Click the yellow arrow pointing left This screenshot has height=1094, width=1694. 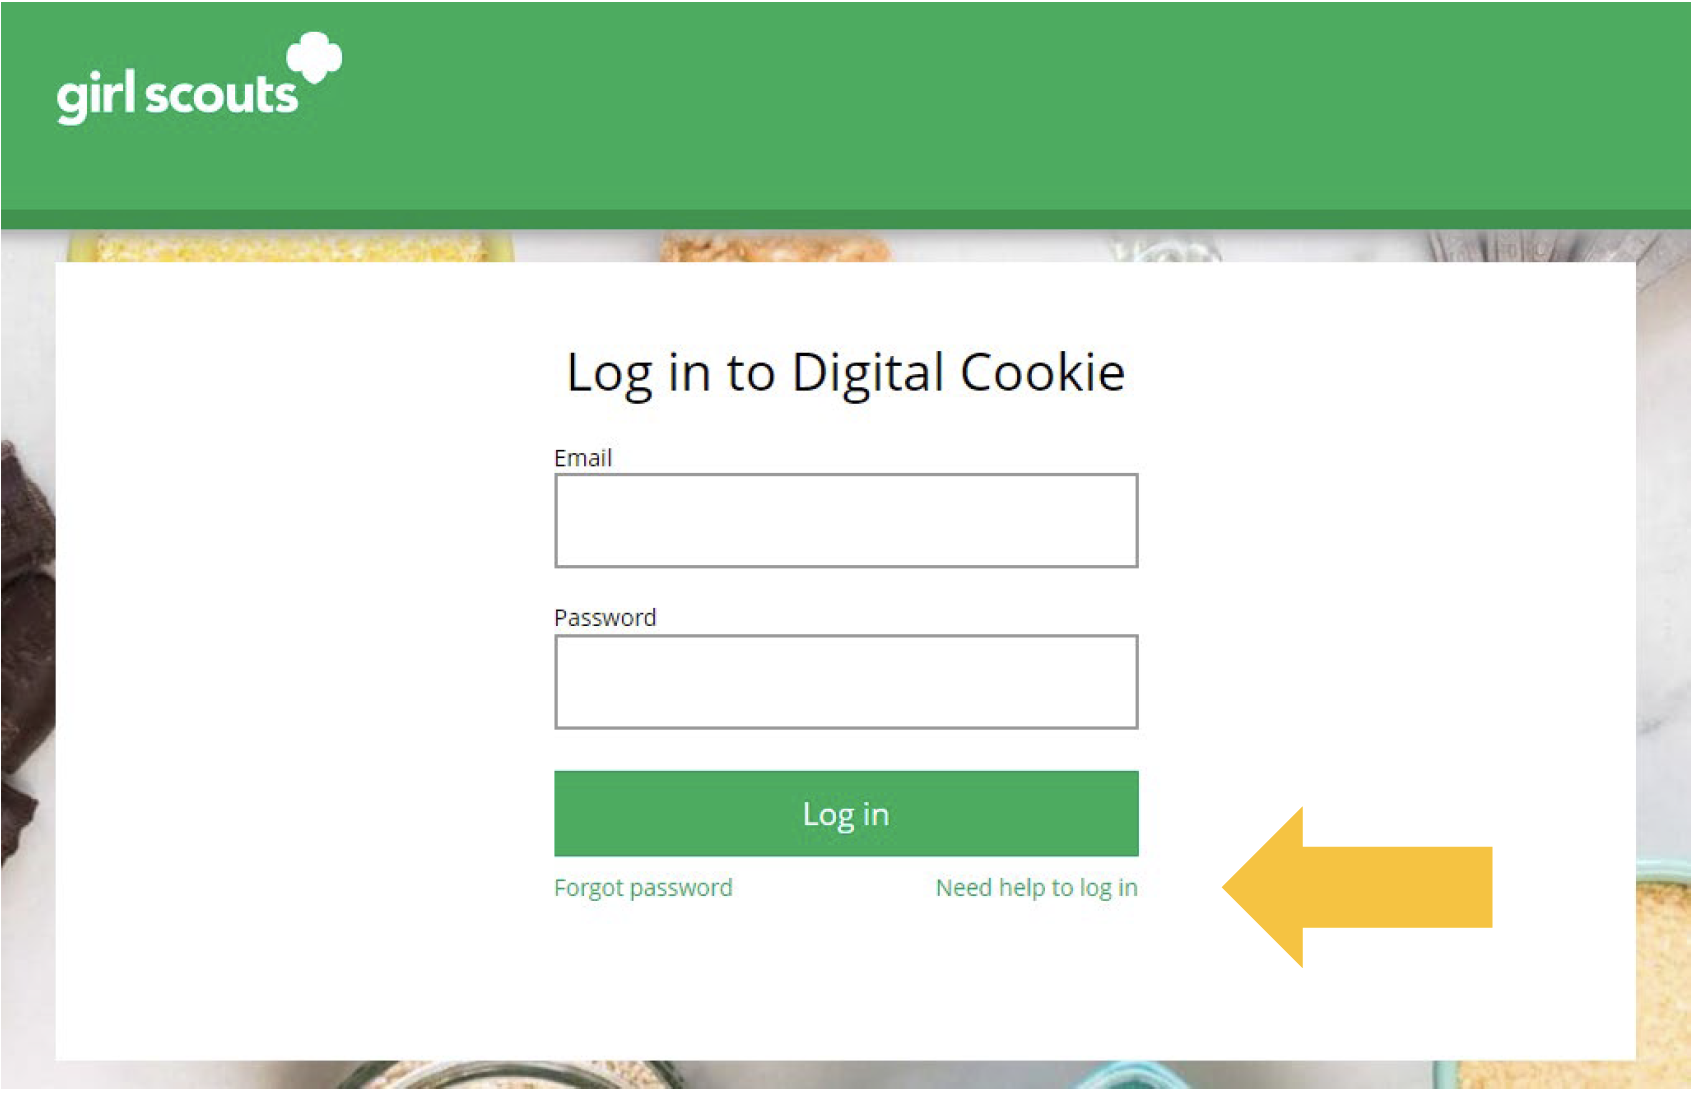[1357, 887]
